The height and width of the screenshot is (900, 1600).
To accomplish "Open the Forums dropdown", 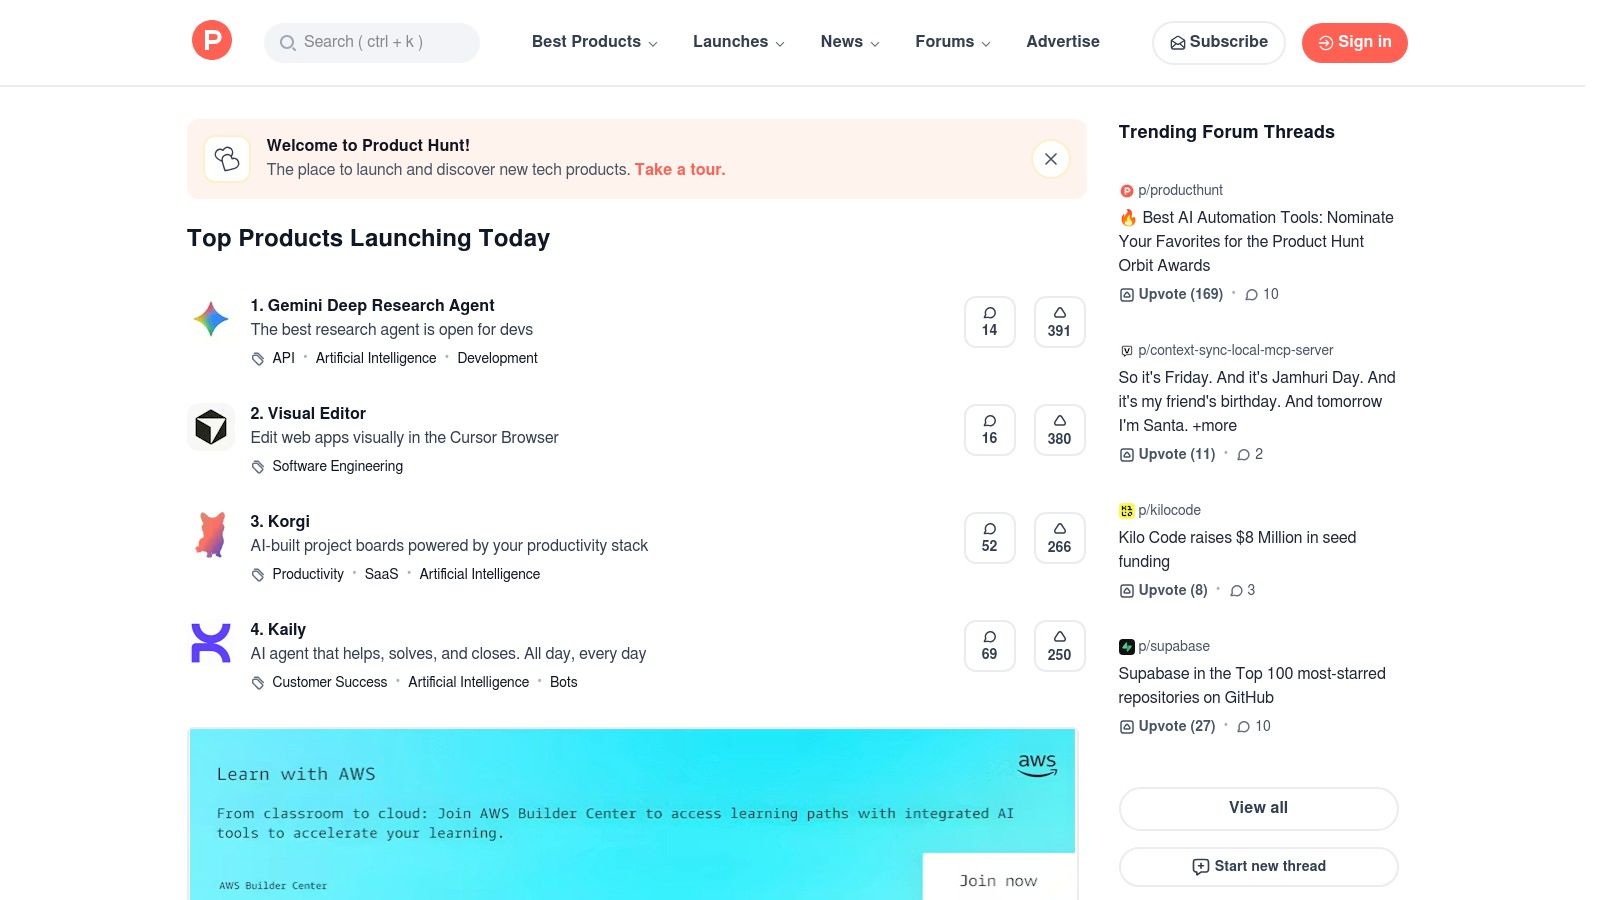I will click(951, 42).
